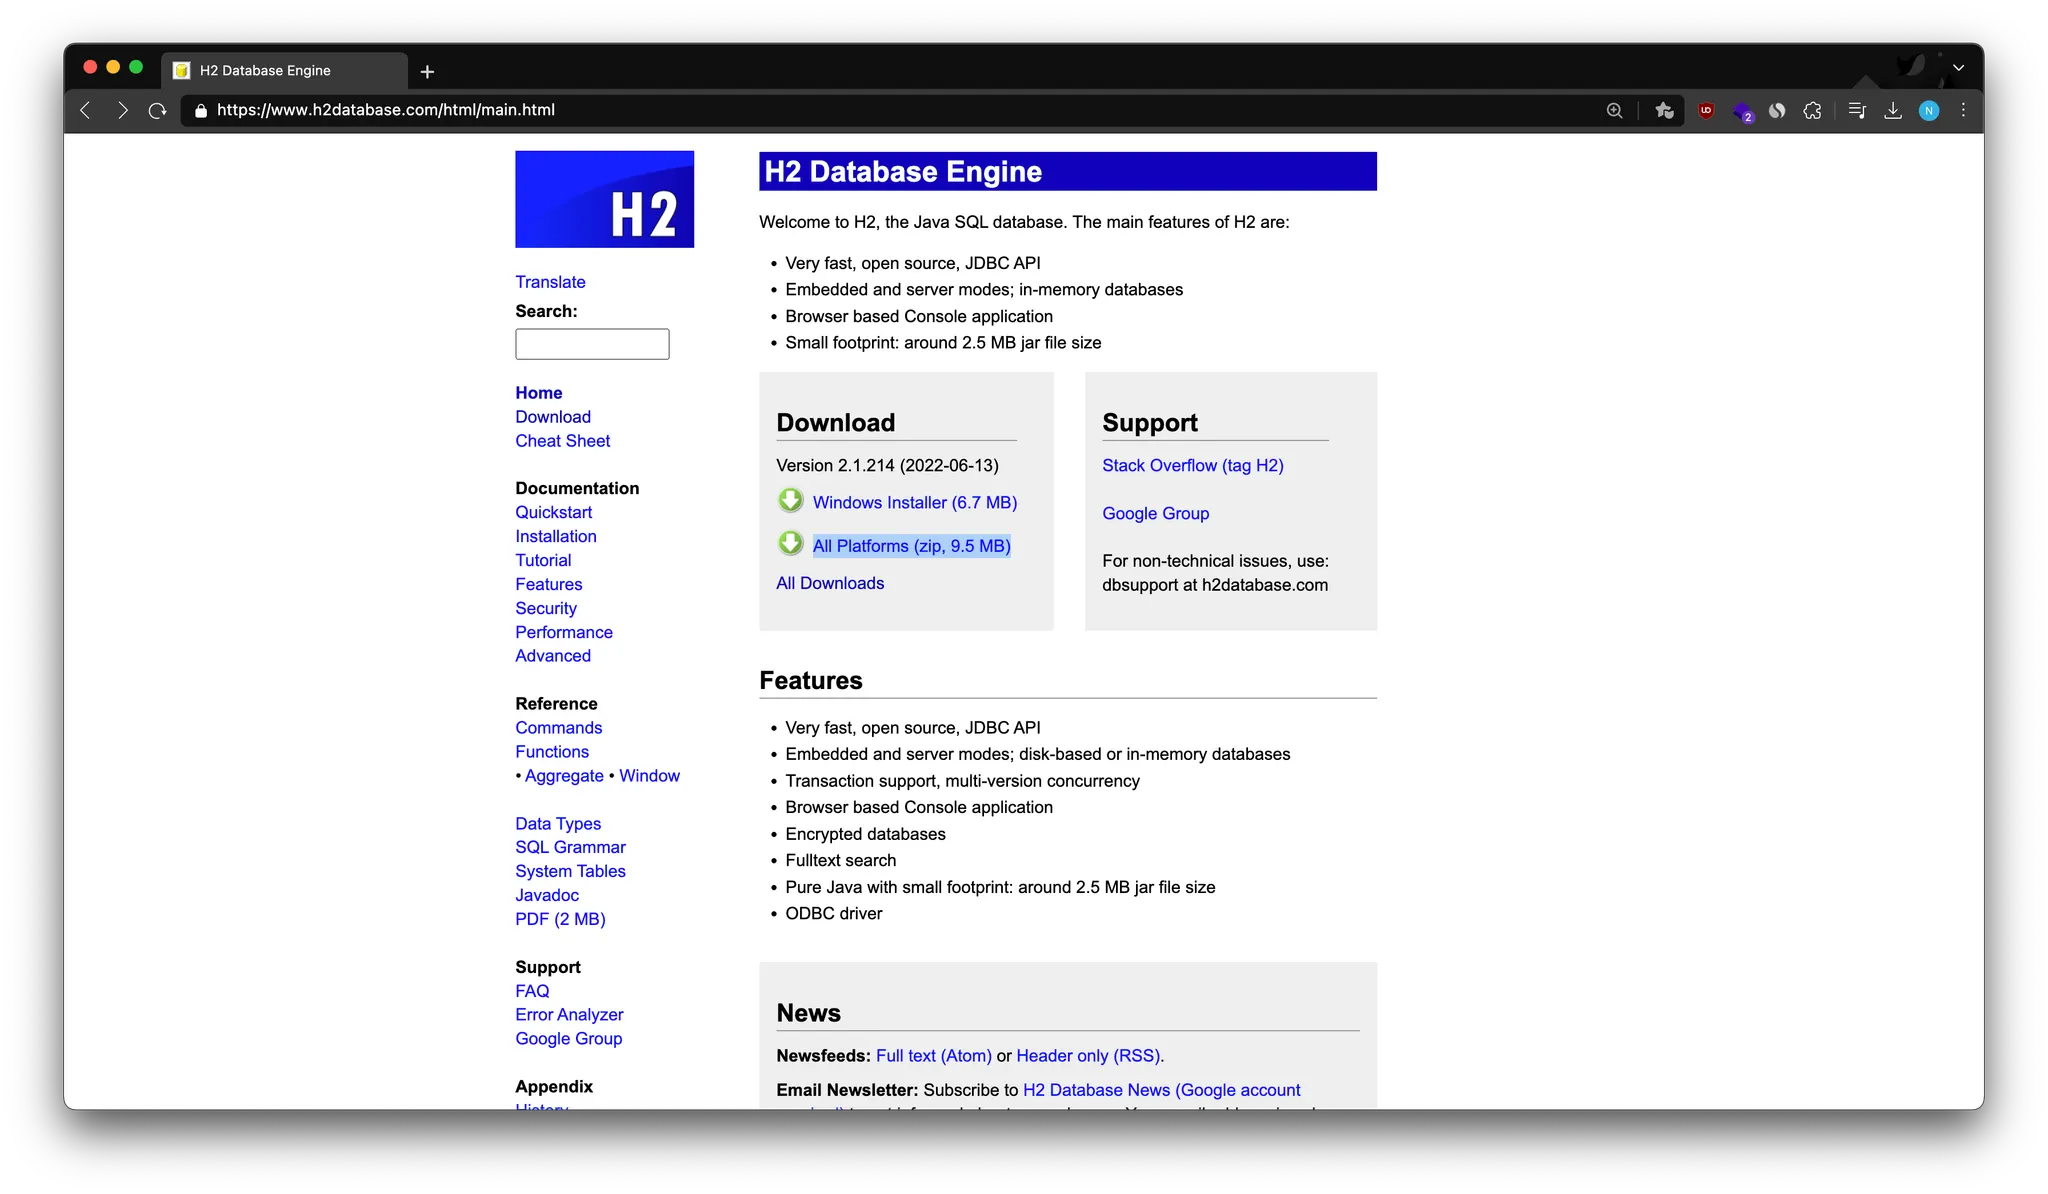This screenshot has width=2048, height=1194.
Task: Bookmark this page with star icon
Action: 1664,111
